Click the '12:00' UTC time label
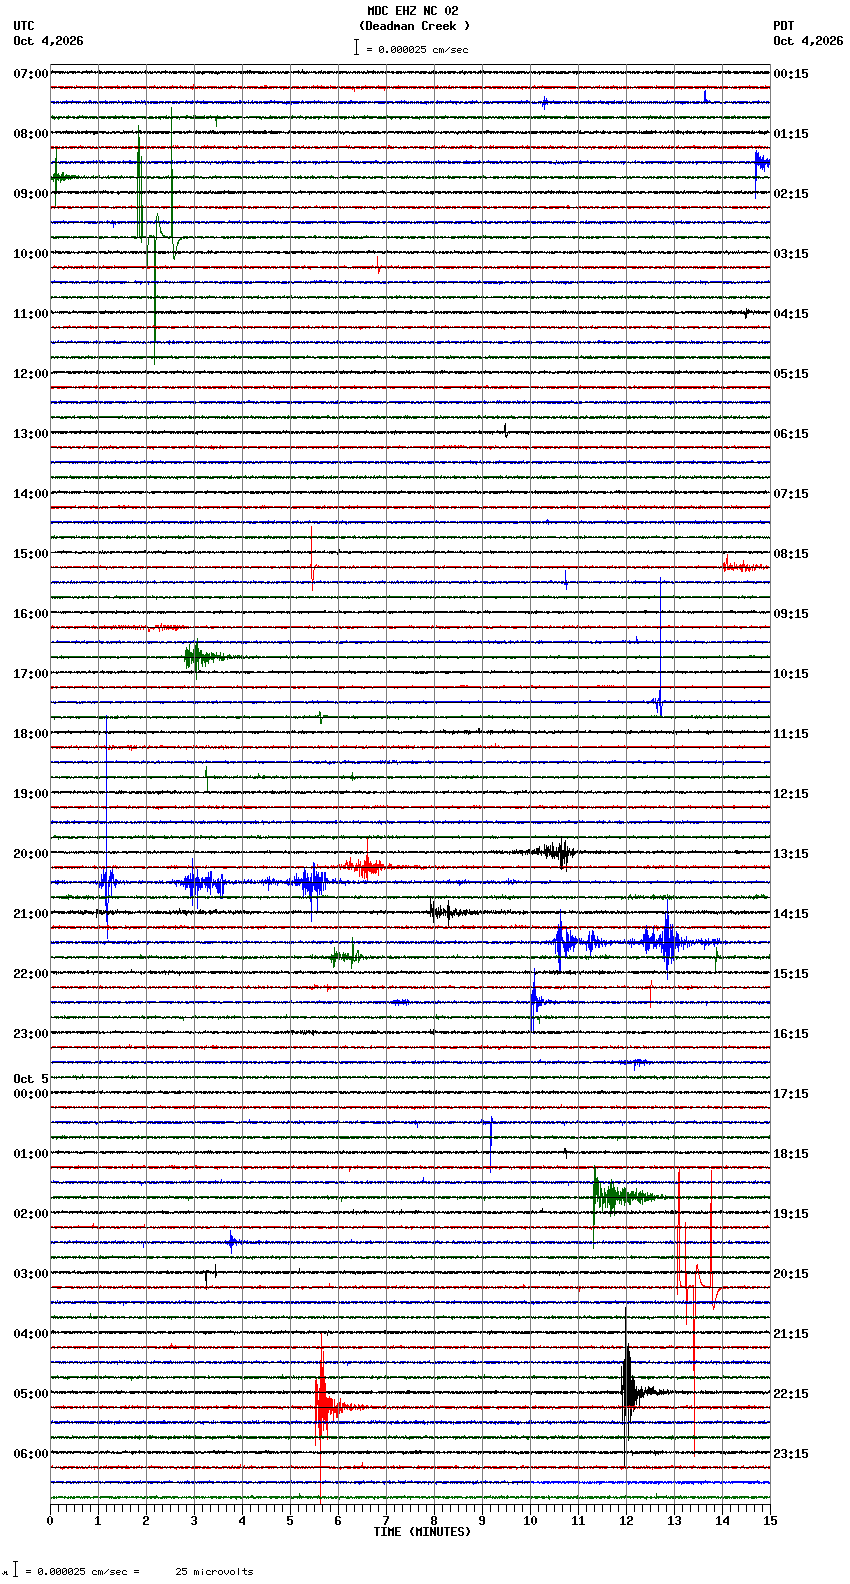The height and width of the screenshot is (1584, 850). point(31,374)
